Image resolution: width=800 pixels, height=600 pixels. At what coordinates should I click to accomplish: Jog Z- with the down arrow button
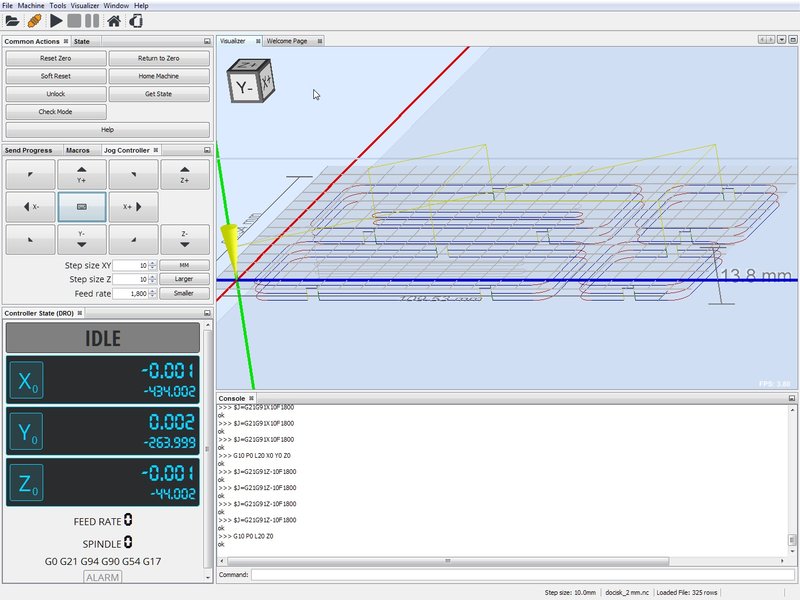185,239
